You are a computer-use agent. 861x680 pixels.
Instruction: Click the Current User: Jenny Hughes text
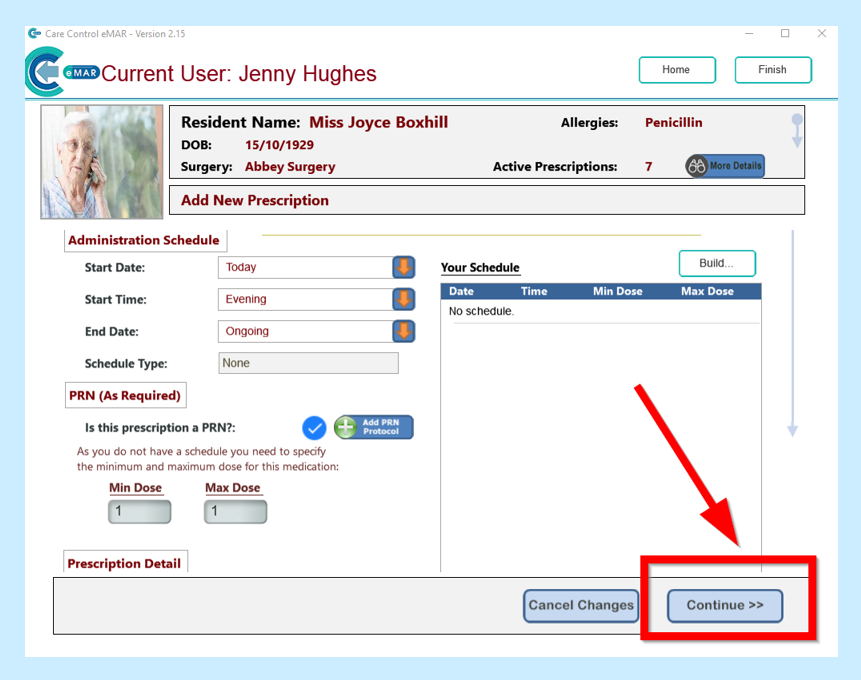239,74
